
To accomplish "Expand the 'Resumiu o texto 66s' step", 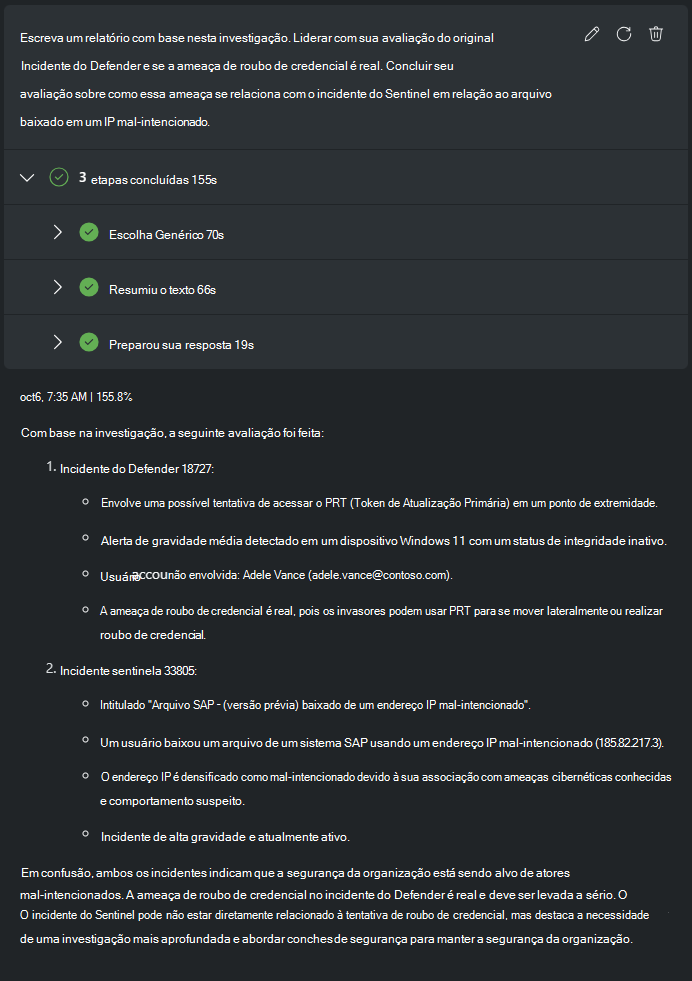I will pos(57,288).
